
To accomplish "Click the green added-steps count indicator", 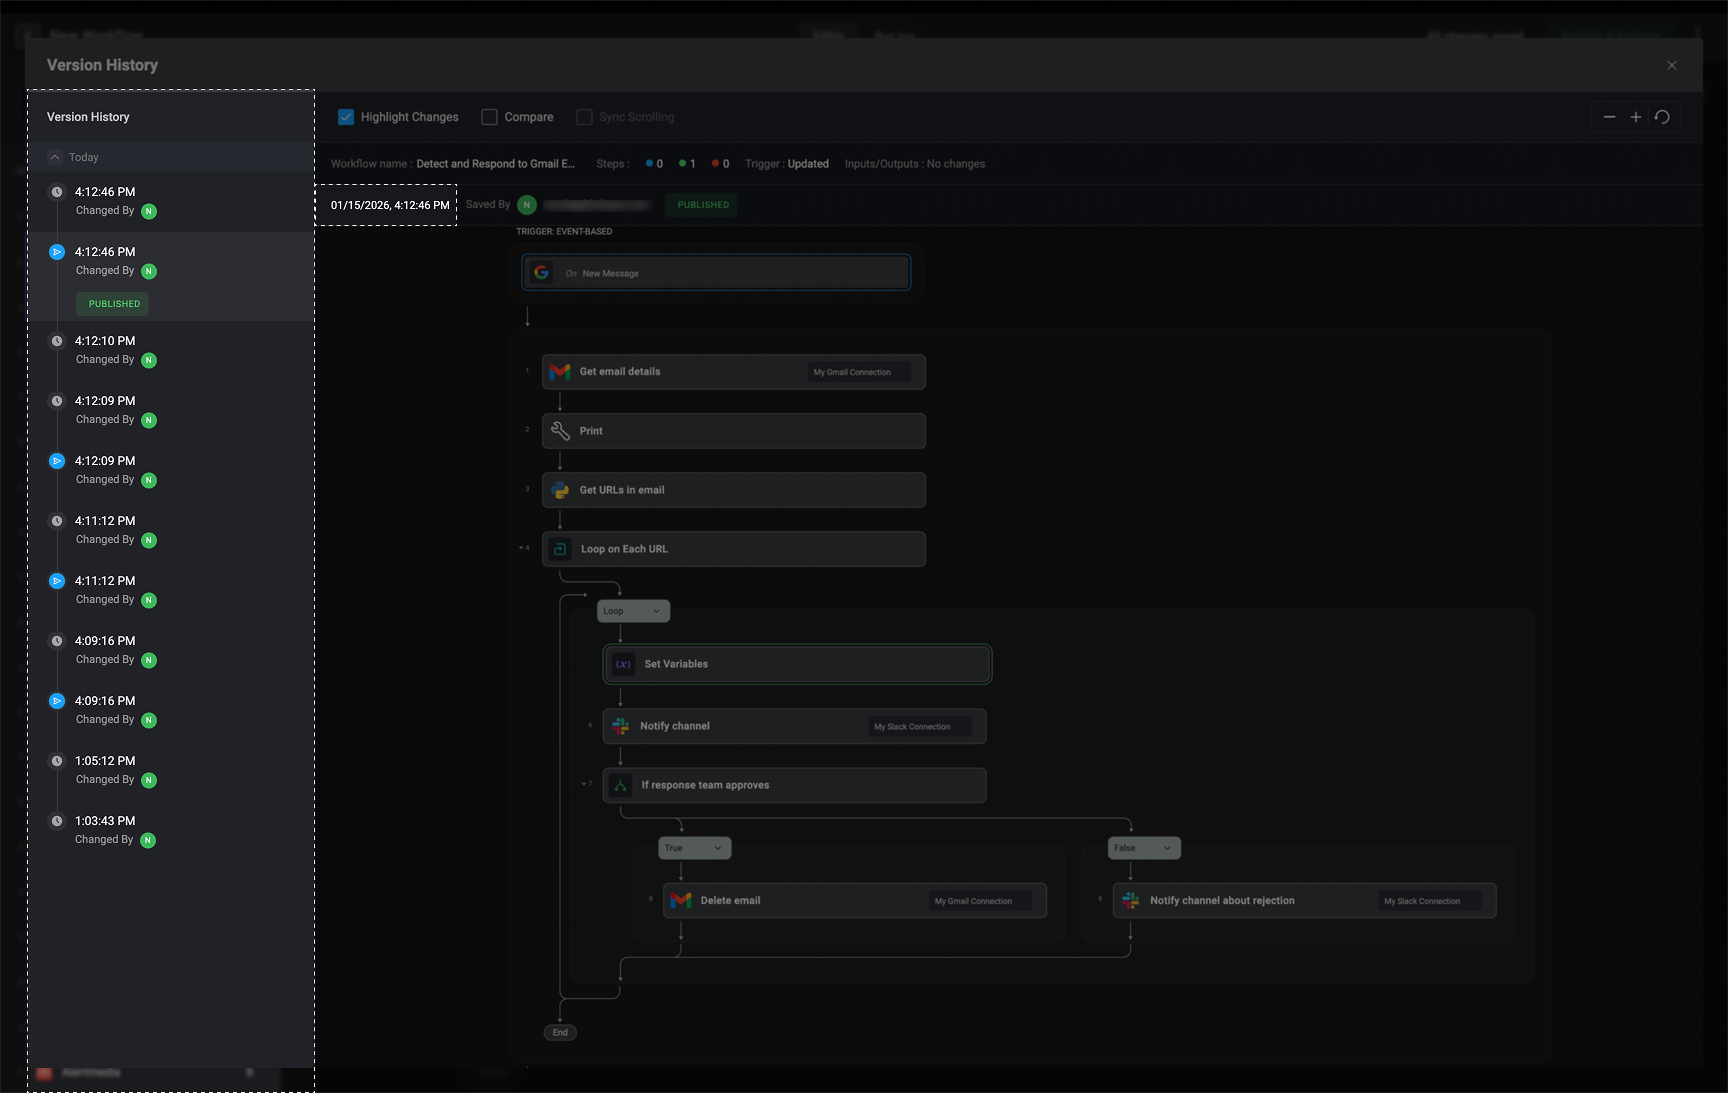I will pyautogui.click(x=687, y=164).
